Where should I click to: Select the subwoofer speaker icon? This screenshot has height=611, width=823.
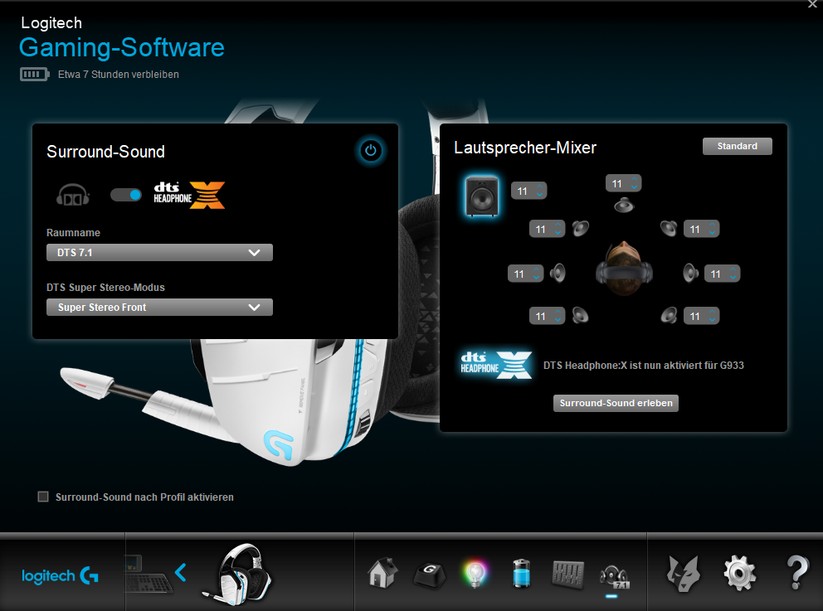[x=485, y=195]
